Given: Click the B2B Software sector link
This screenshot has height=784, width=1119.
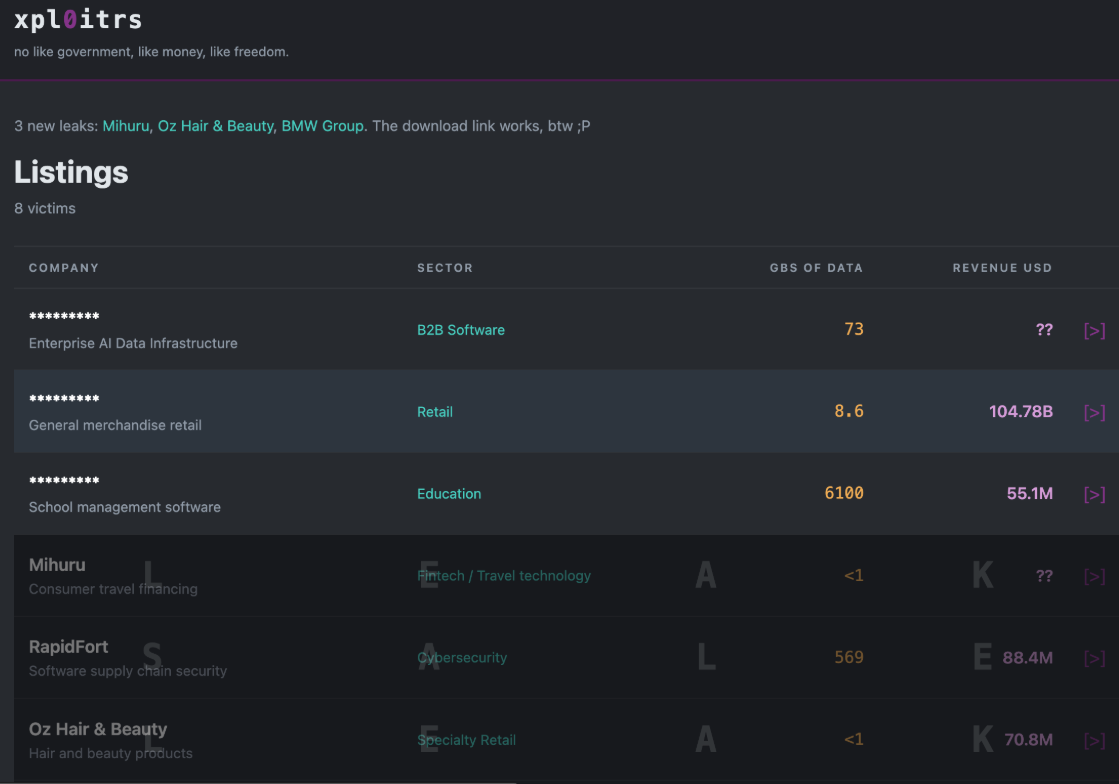Looking at the screenshot, I should [x=461, y=330].
